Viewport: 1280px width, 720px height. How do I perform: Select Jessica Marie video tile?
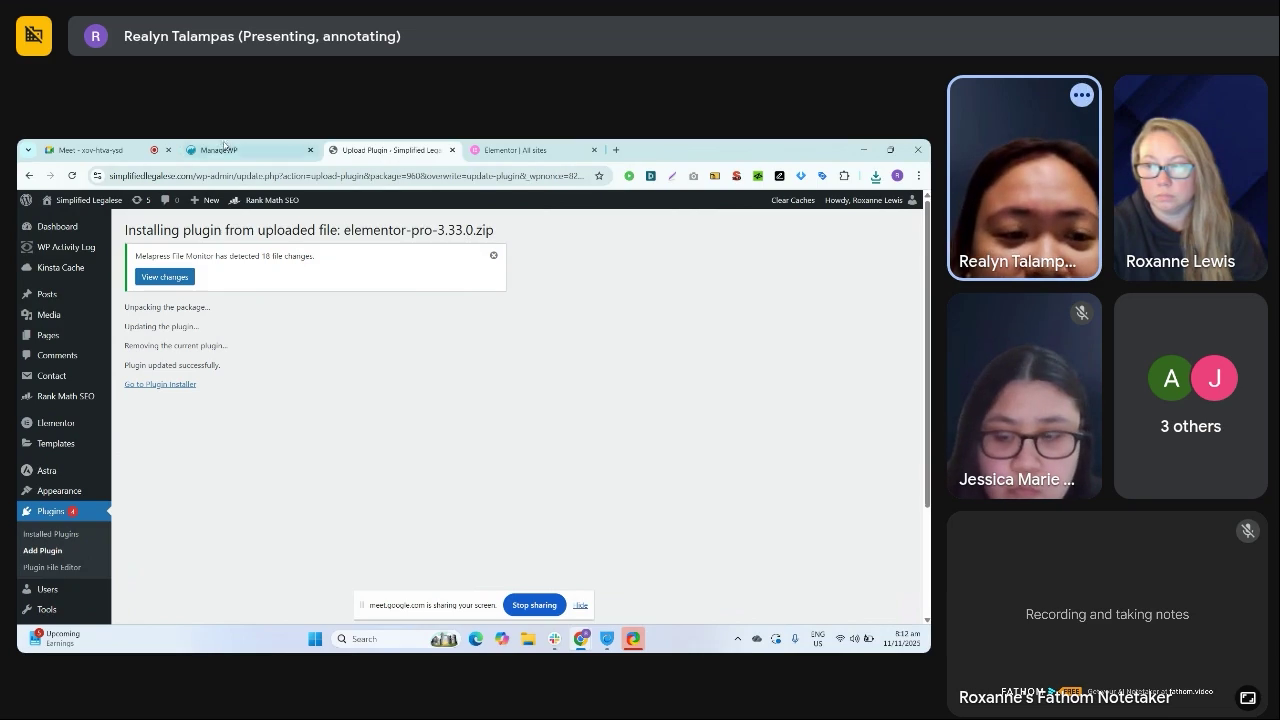(x=1024, y=396)
